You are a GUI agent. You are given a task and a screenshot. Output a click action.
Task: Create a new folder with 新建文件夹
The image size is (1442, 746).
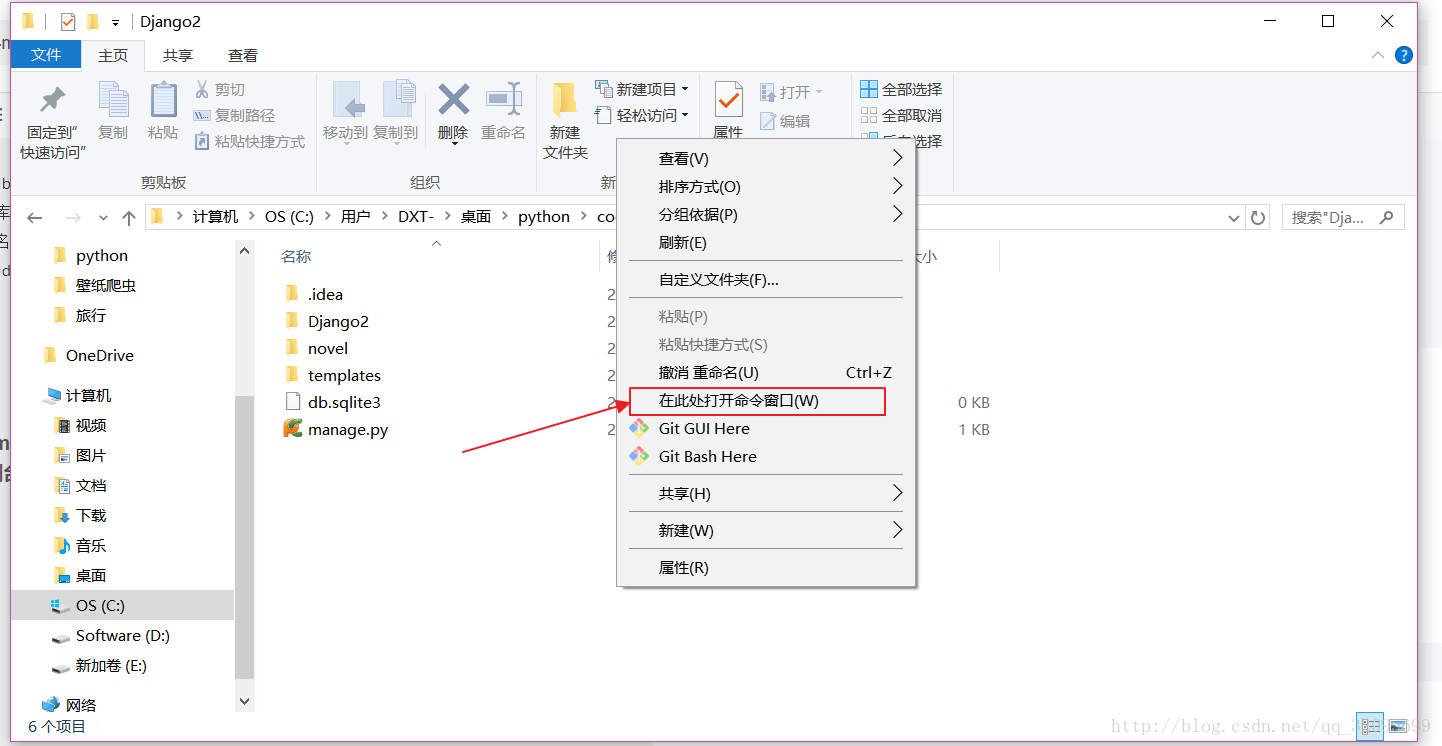(565, 121)
